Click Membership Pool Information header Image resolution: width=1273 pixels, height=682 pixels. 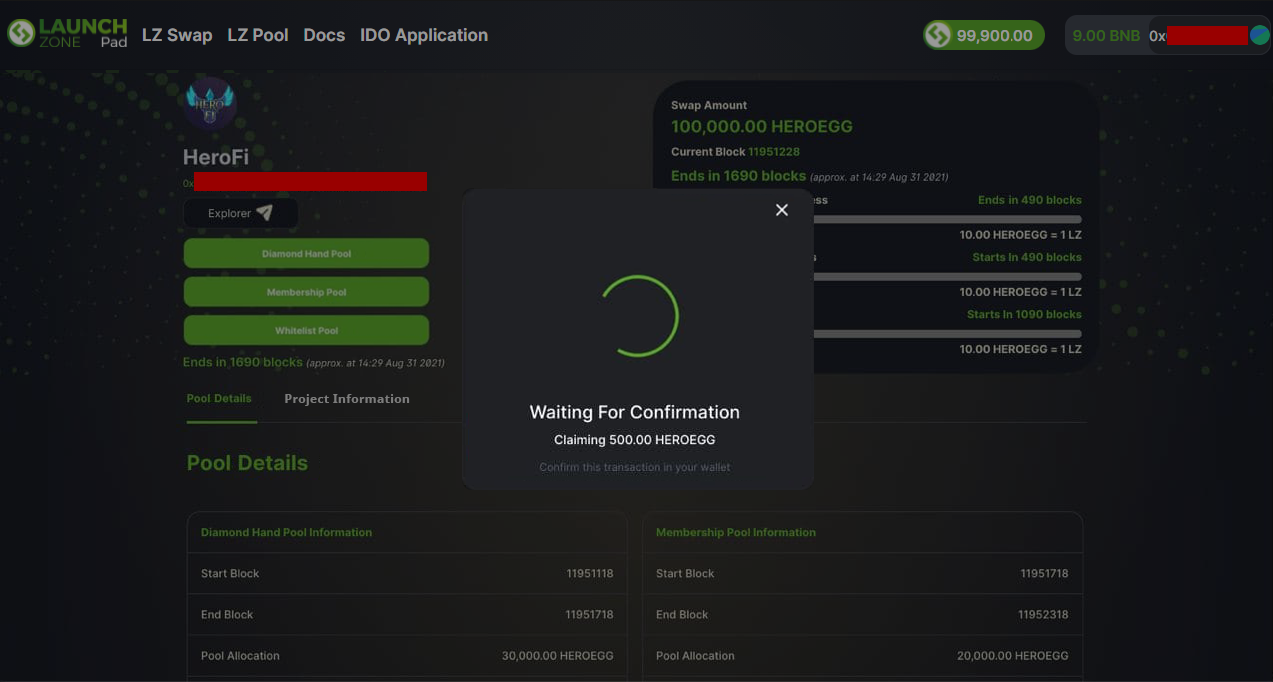click(x=736, y=532)
